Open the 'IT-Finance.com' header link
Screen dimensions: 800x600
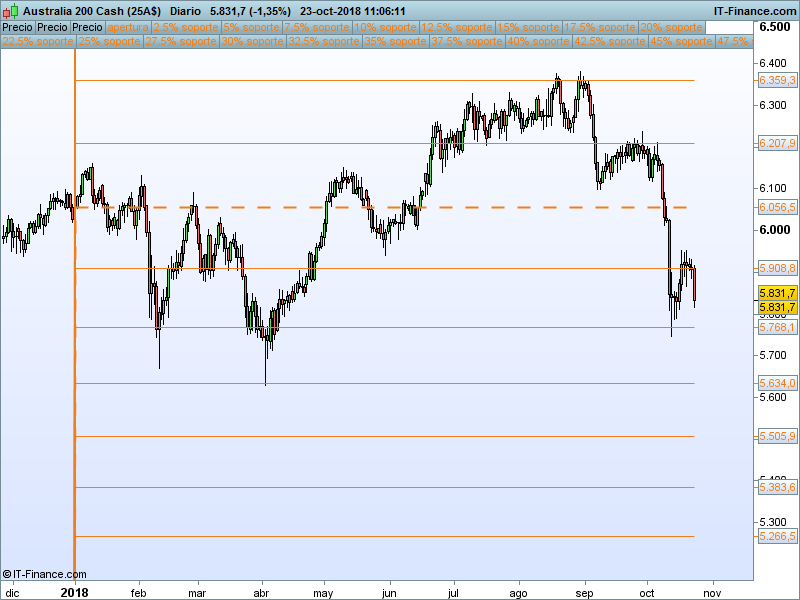[754, 11]
